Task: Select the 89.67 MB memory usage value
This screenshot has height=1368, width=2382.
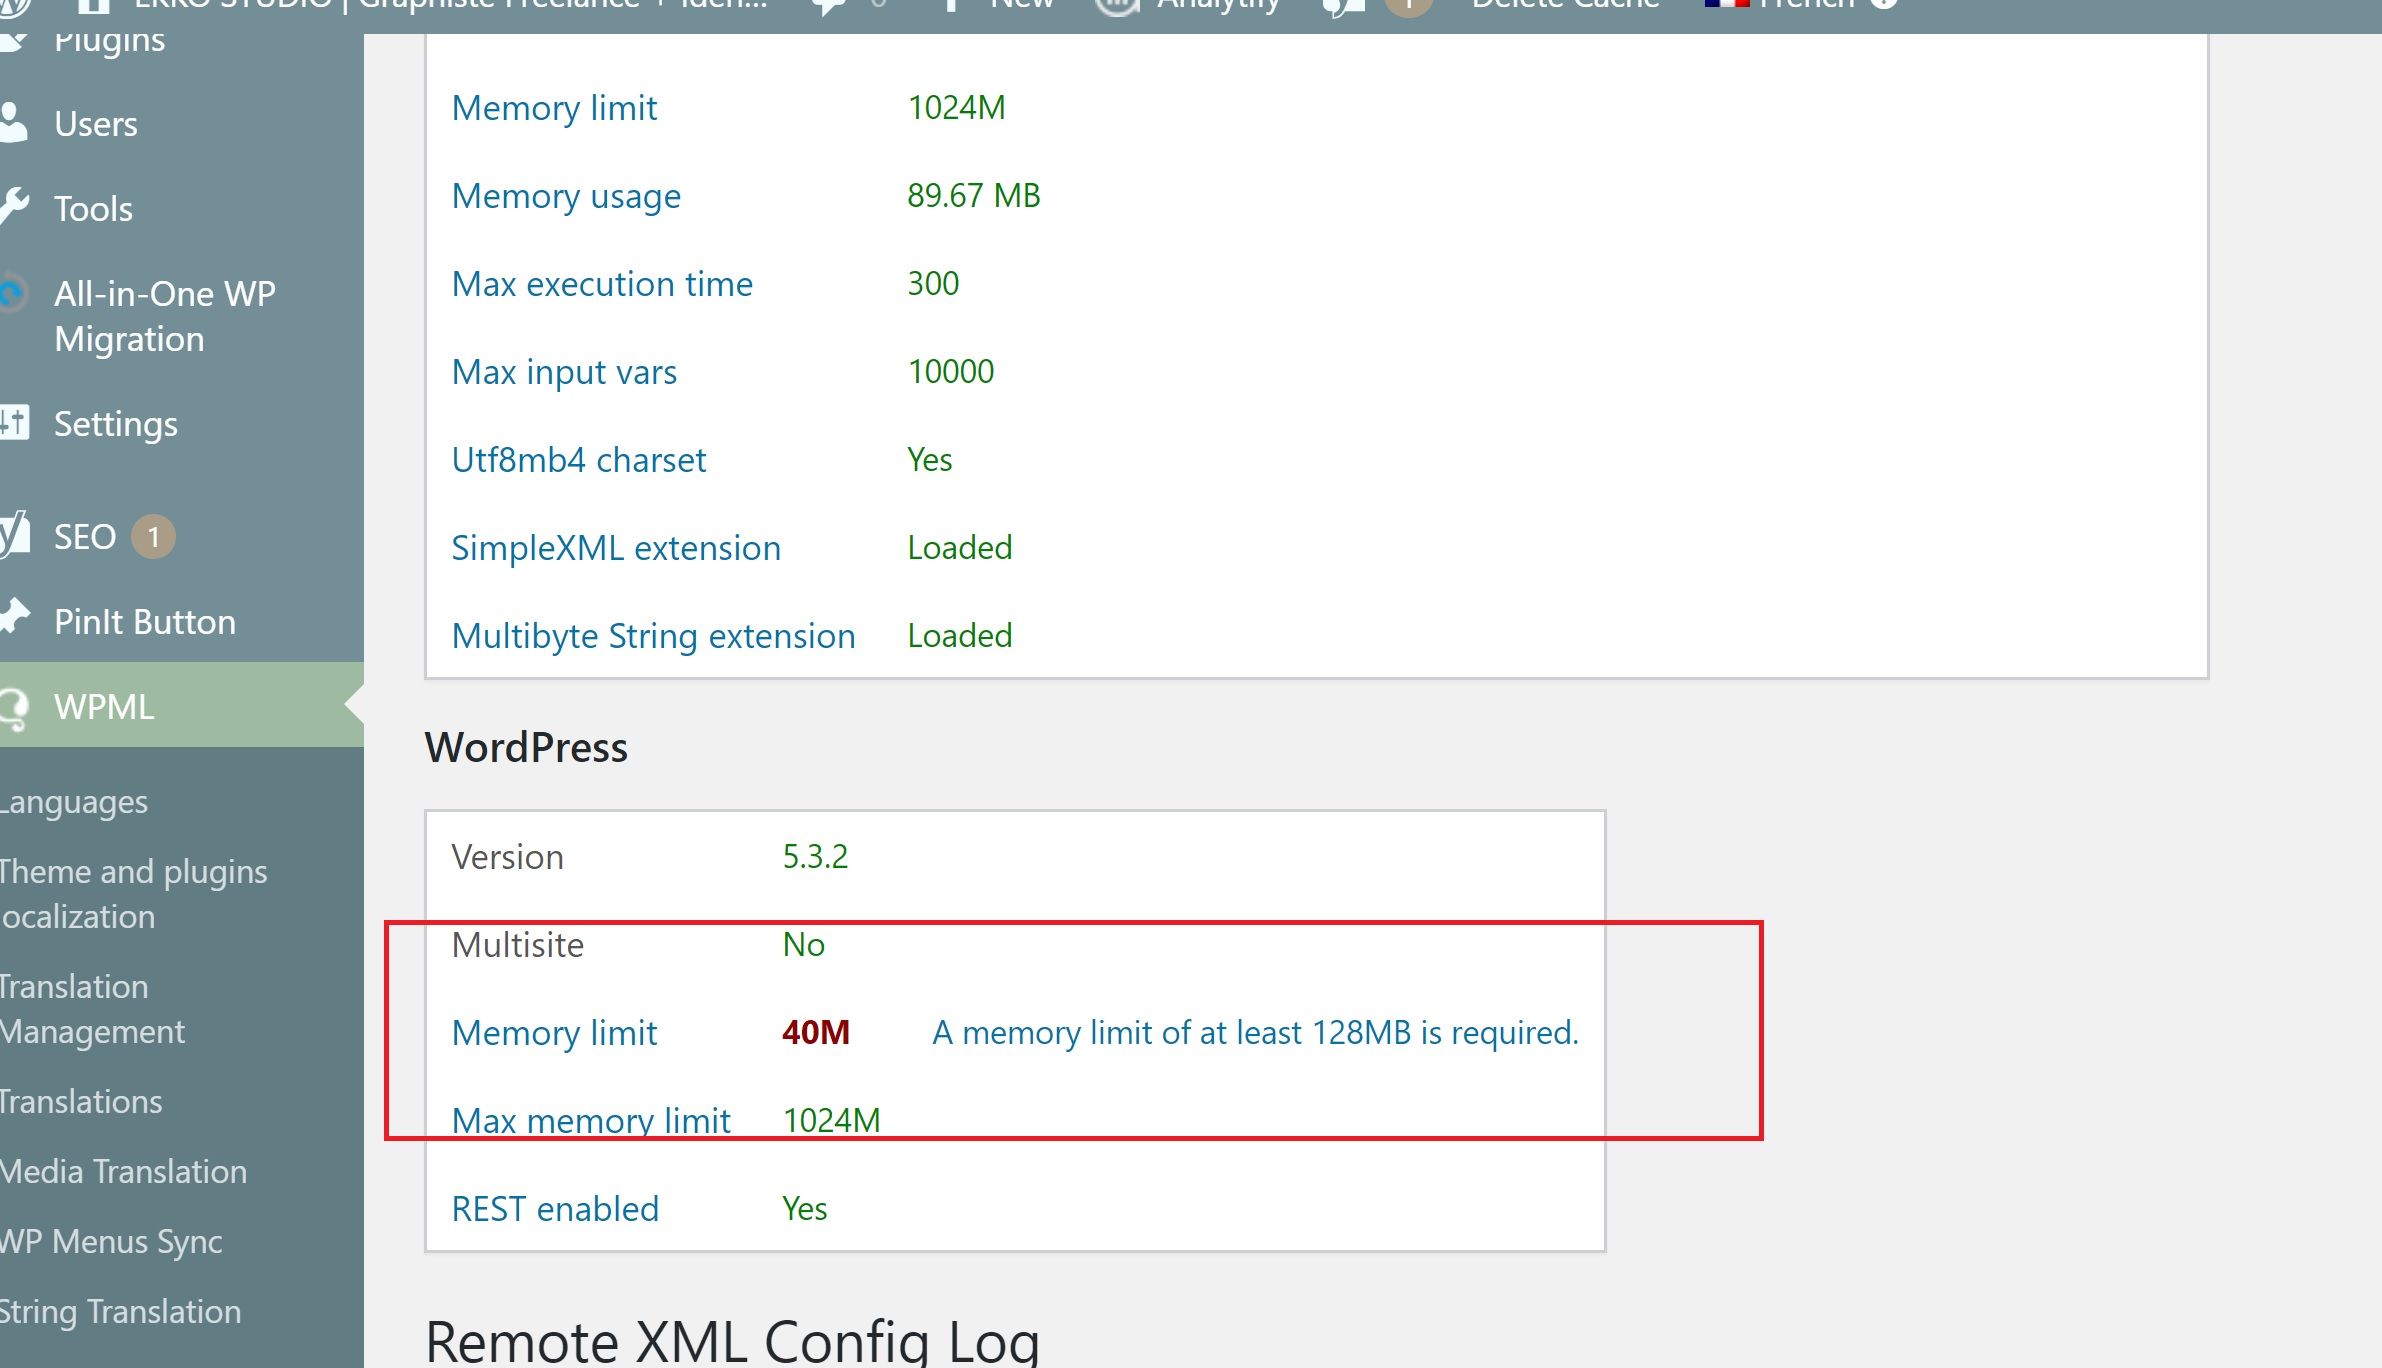Action: click(974, 196)
